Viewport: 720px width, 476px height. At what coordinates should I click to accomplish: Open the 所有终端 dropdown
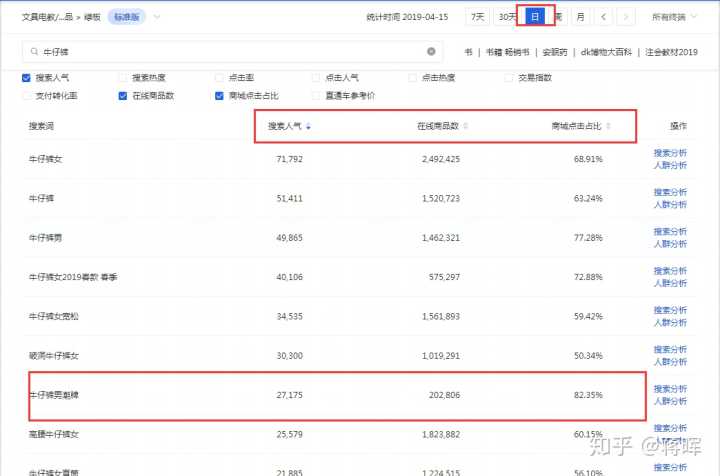pyautogui.click(x=675, y=17)
